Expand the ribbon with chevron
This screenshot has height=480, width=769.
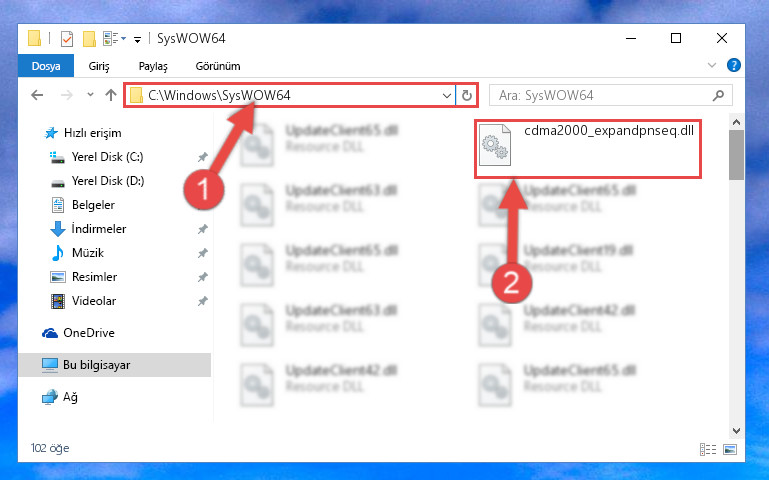point(712,65)
